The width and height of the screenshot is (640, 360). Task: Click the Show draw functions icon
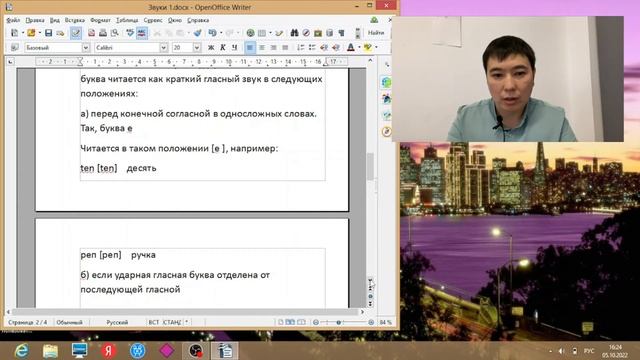click(x=279, y=33)
